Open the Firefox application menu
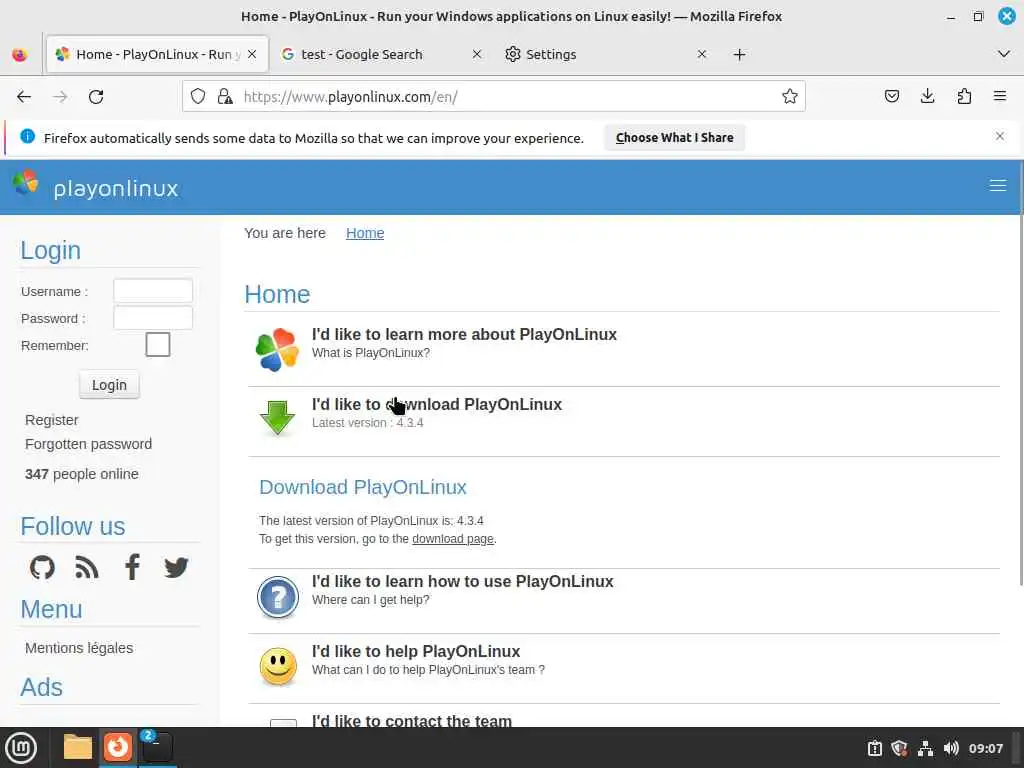 coord(1000,97)
